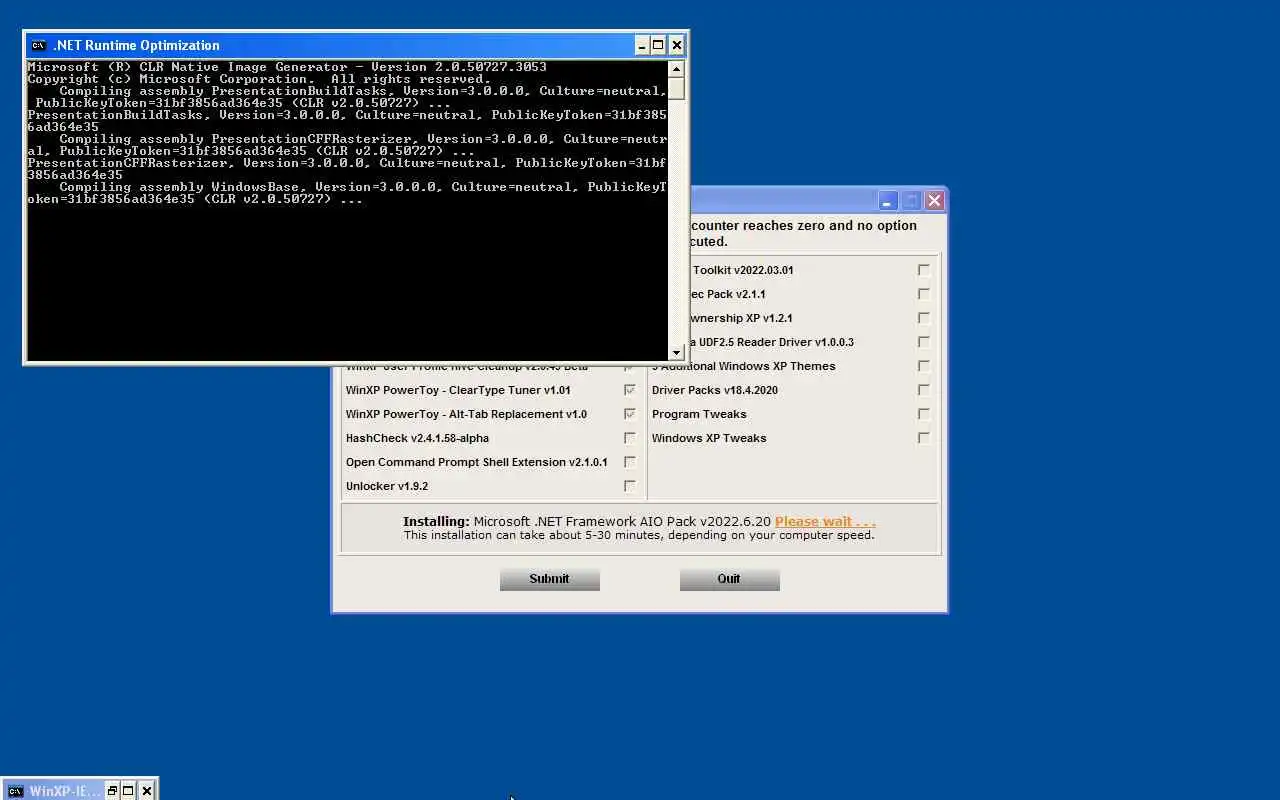Click 'counter reaches zero and no option' text
Image resolution: width=1280 pixels, height=800 pixels.
tap(803, 225)
